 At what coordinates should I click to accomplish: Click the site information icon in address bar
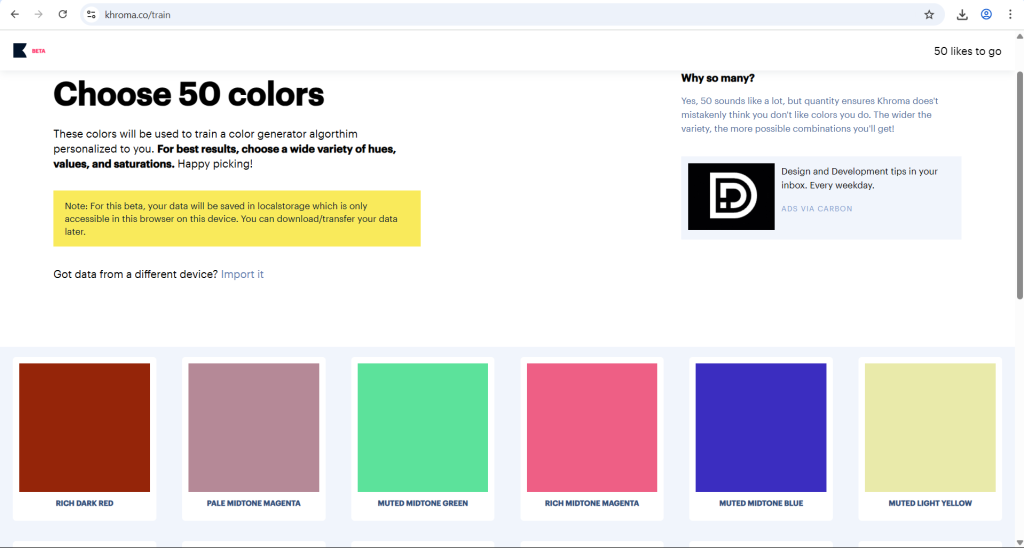point(91,15)
